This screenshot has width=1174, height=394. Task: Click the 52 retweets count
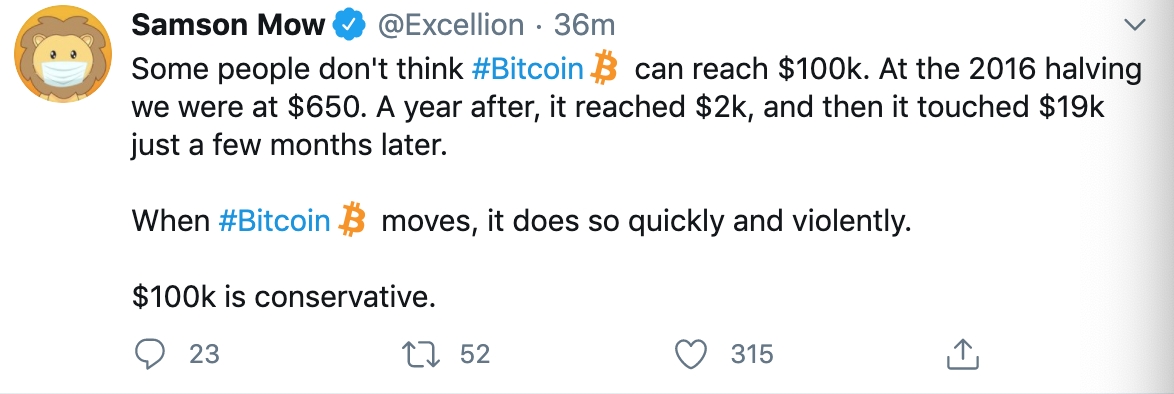click(x=475, y=354)
